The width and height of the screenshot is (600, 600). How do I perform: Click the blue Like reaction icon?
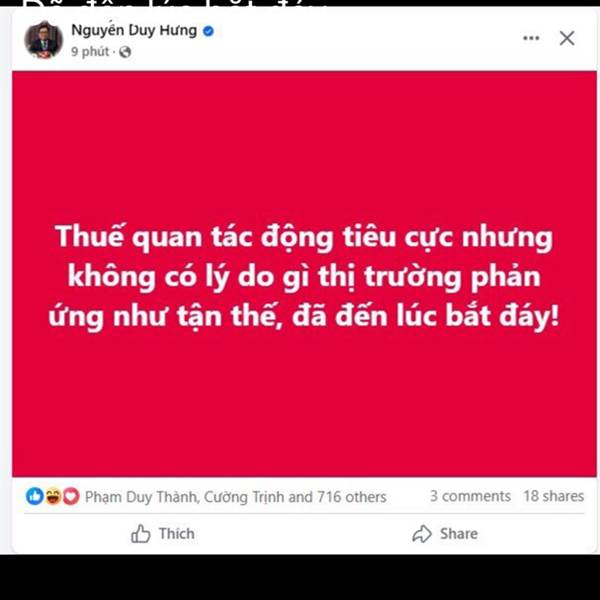(x=35, y=496)
